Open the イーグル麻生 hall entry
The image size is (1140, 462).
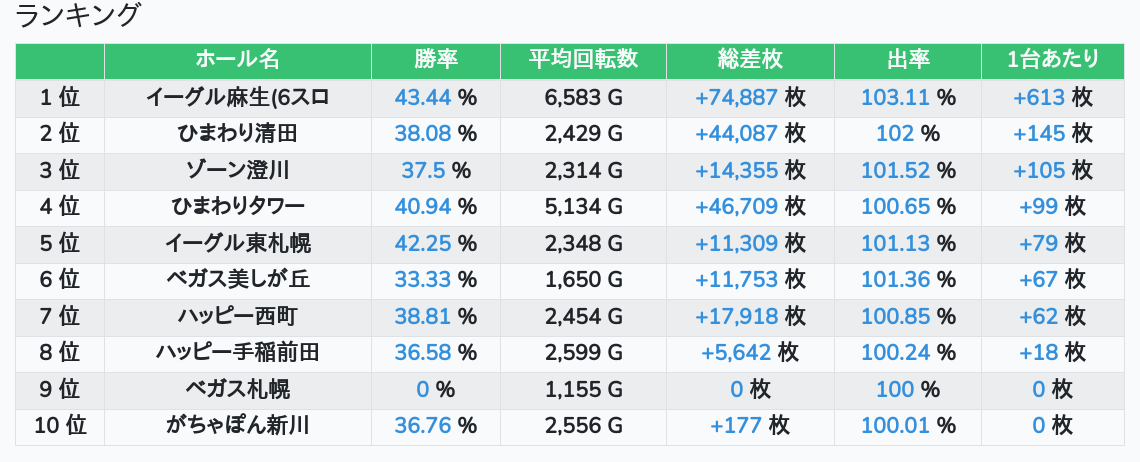coord(237,97)
